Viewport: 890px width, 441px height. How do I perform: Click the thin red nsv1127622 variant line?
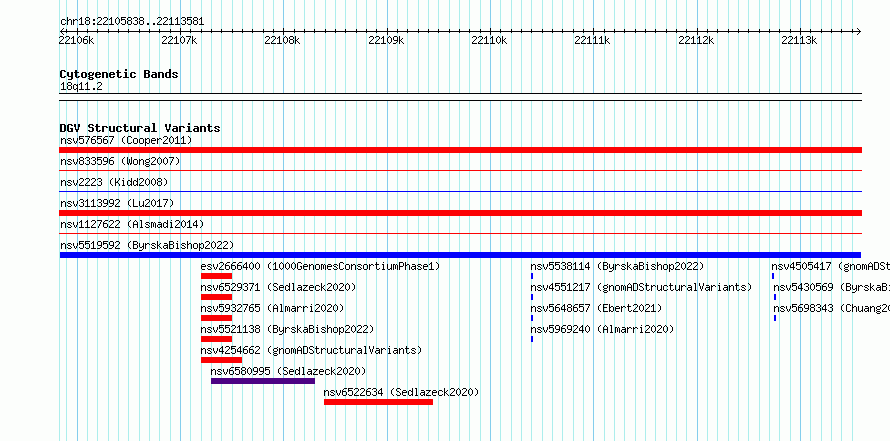pos(460,233)
